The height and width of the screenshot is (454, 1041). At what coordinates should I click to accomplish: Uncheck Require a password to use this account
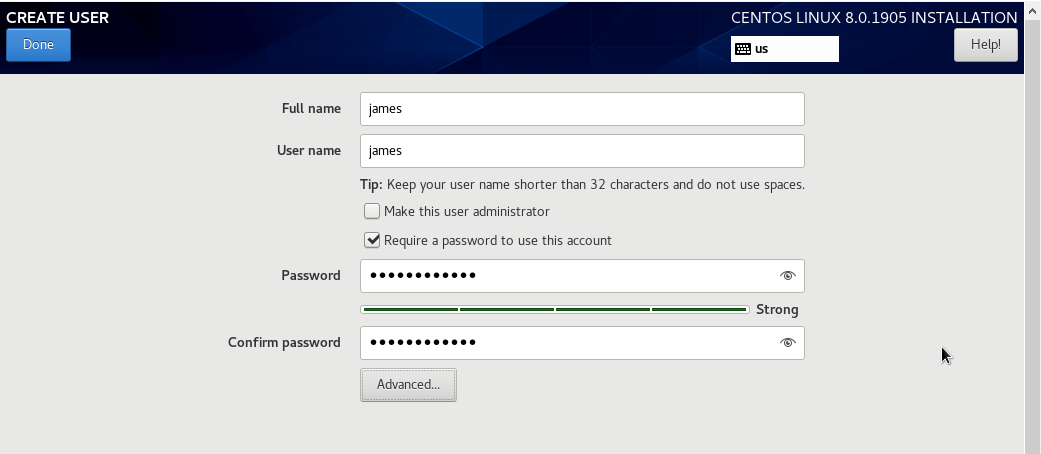[372, 240]
